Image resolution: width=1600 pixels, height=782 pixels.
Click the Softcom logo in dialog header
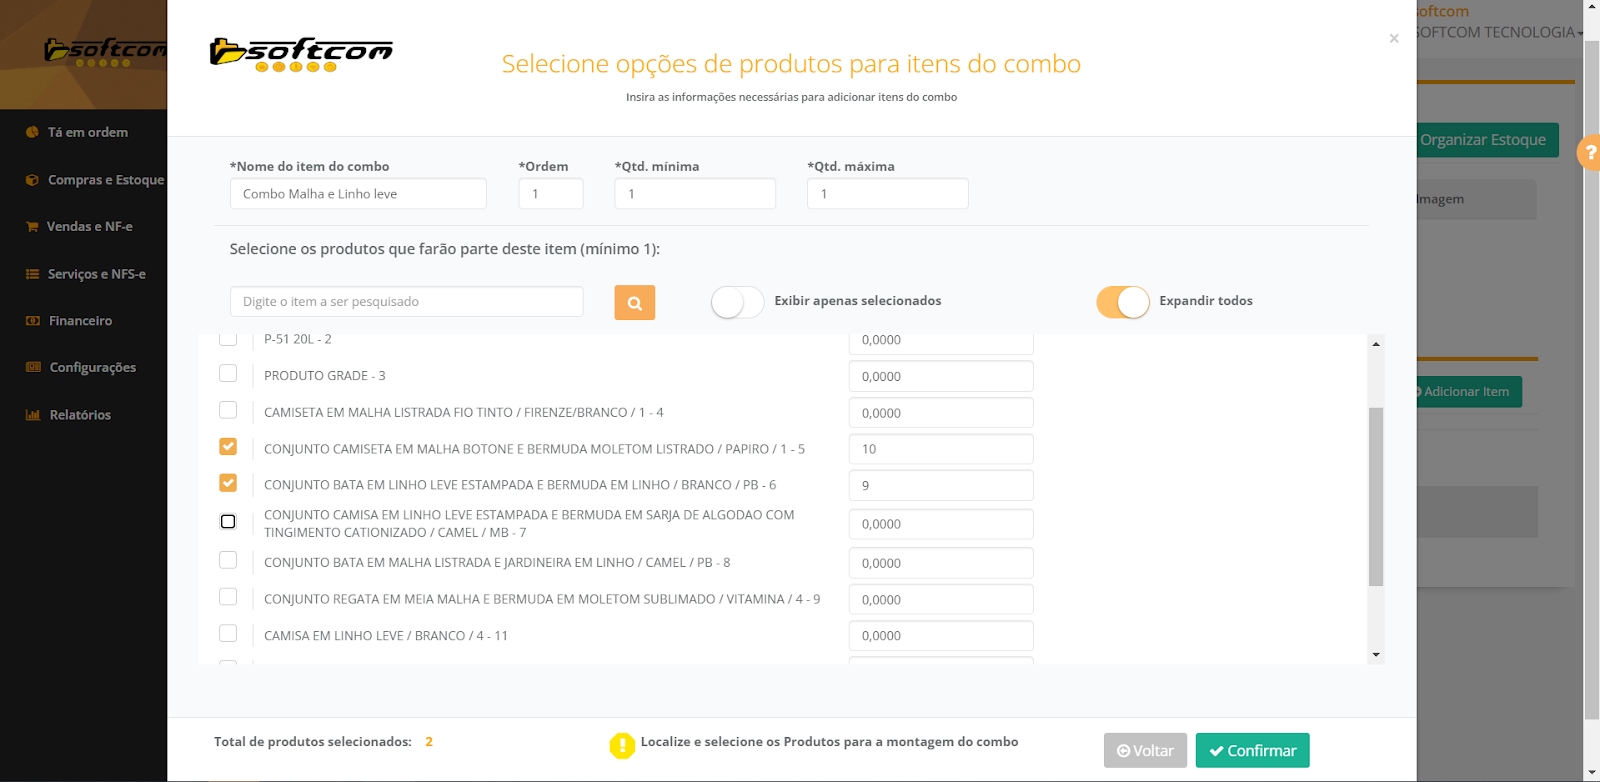click(301, 55)
